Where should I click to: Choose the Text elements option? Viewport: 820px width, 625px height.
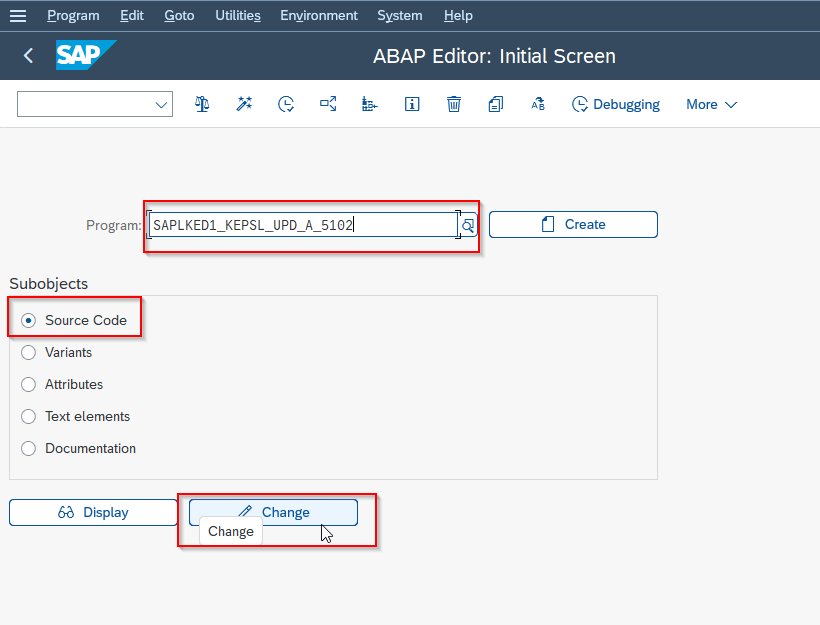(28, 416)
